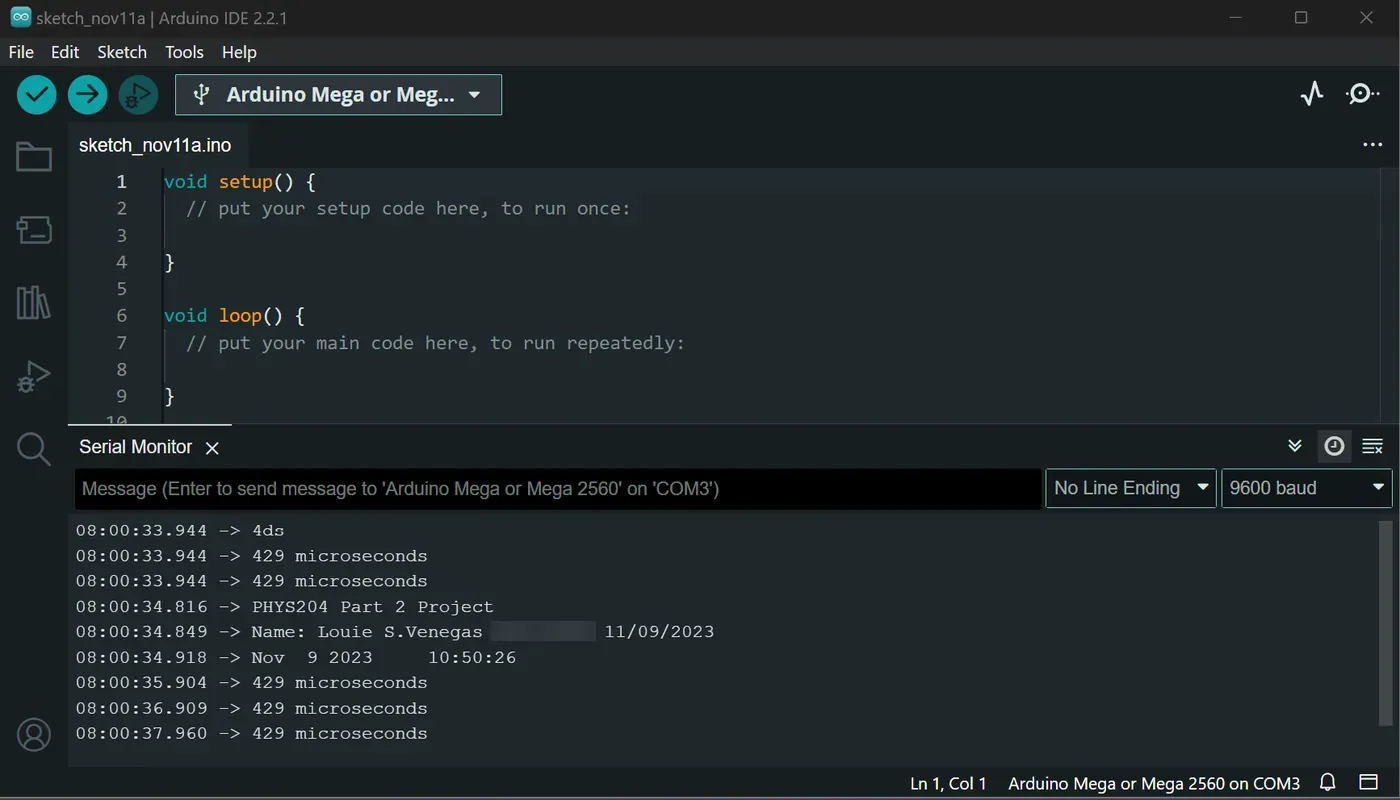The width and height of the screenshot is (1400, 800).
Task: Click the Nov 9 2023 output line
Action: pyautogui.click(x=296, y=658)
